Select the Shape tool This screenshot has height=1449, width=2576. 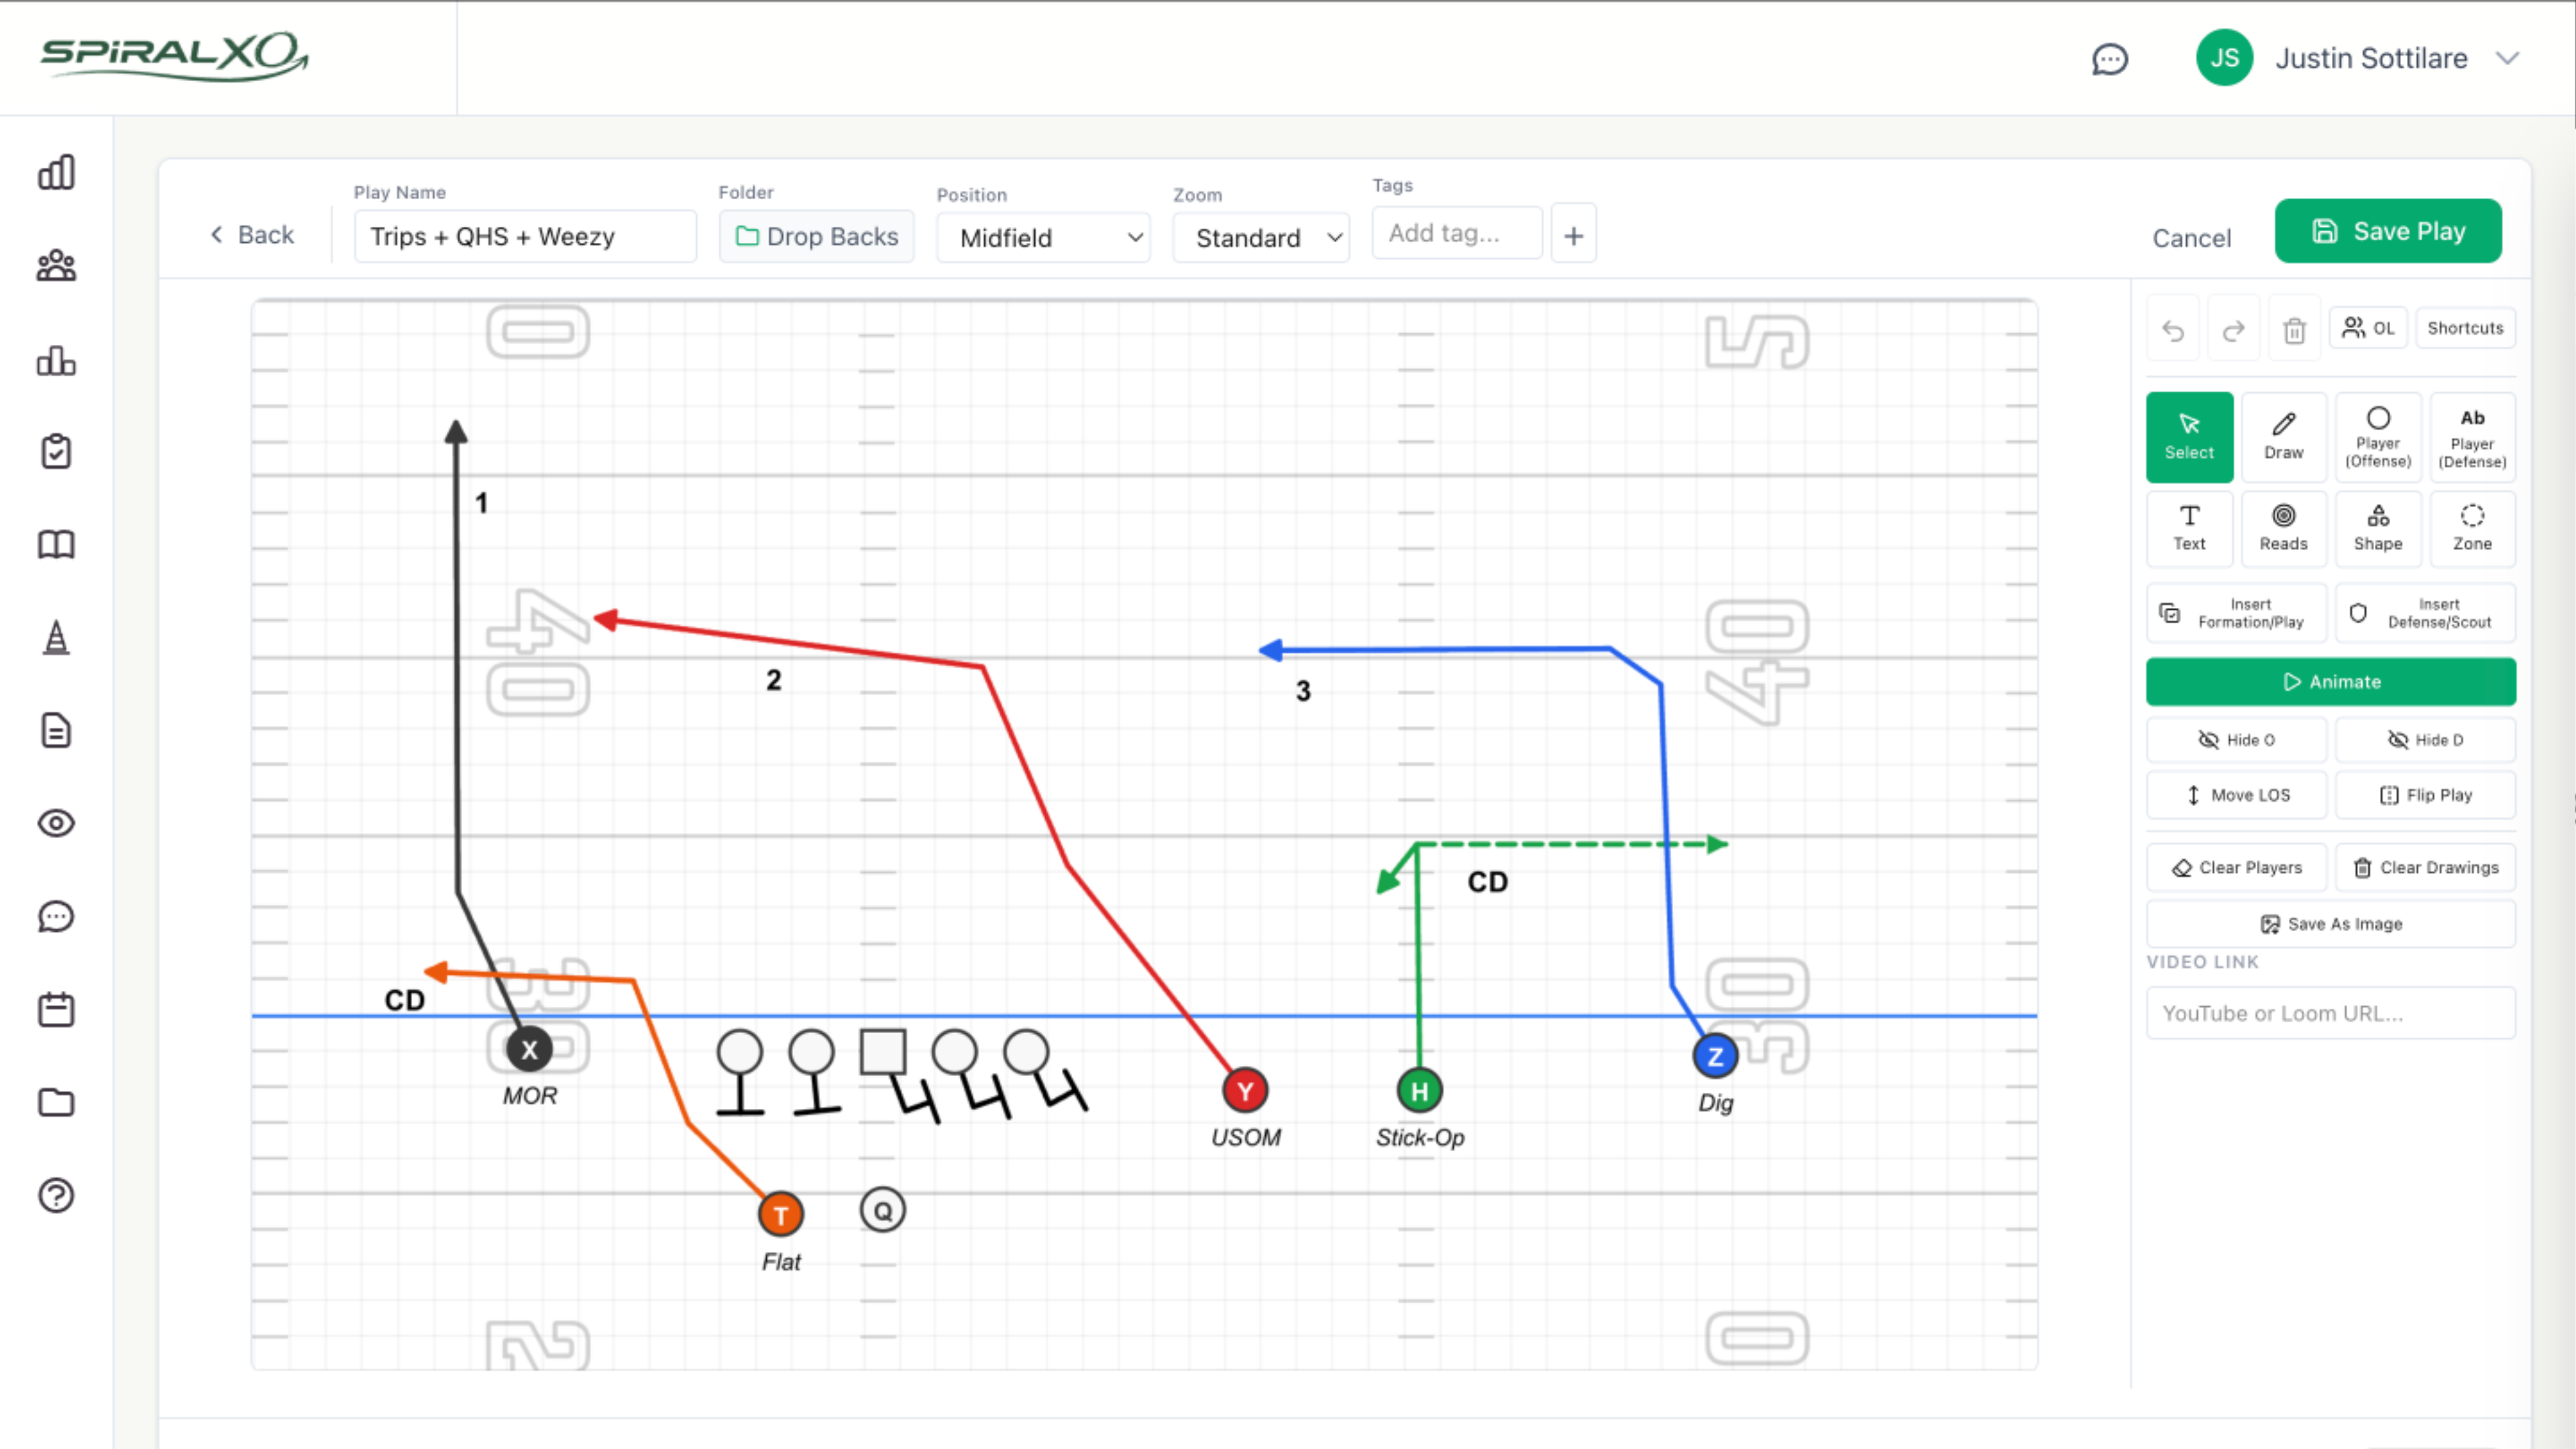(2378, 528)
